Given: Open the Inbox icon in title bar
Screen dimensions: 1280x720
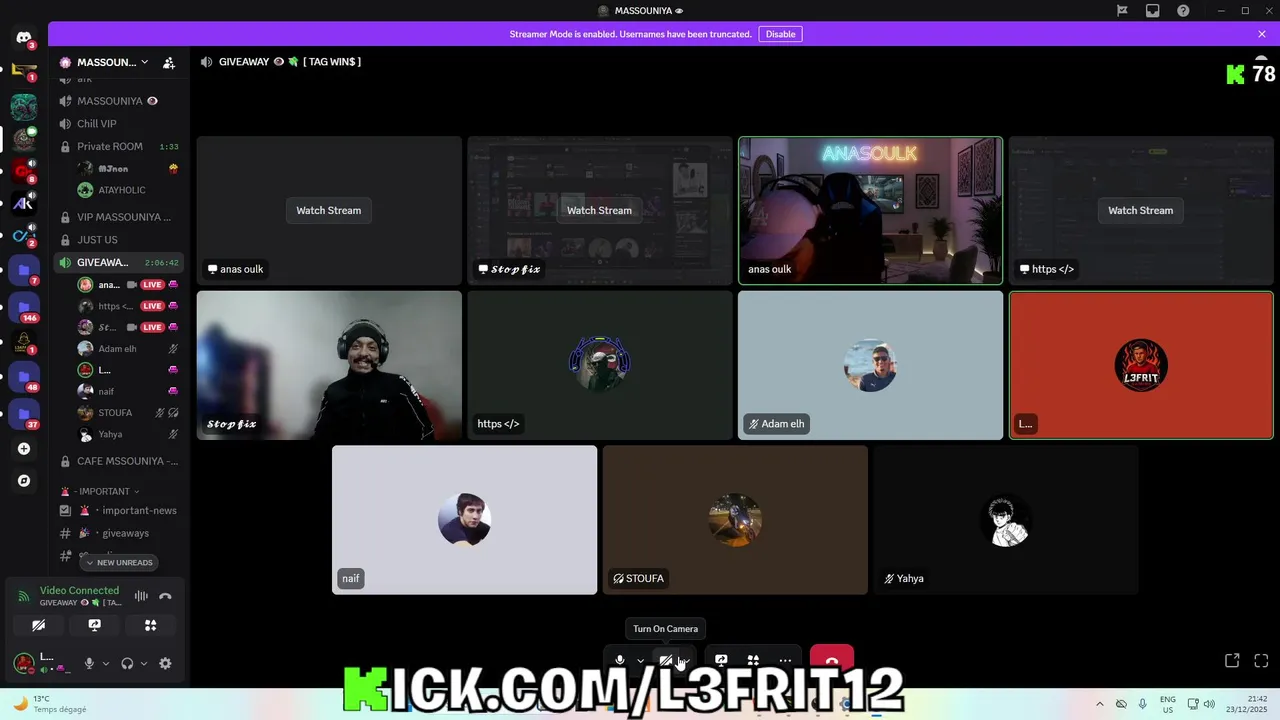Looking at the screenshot, I should click(1153, 11).
